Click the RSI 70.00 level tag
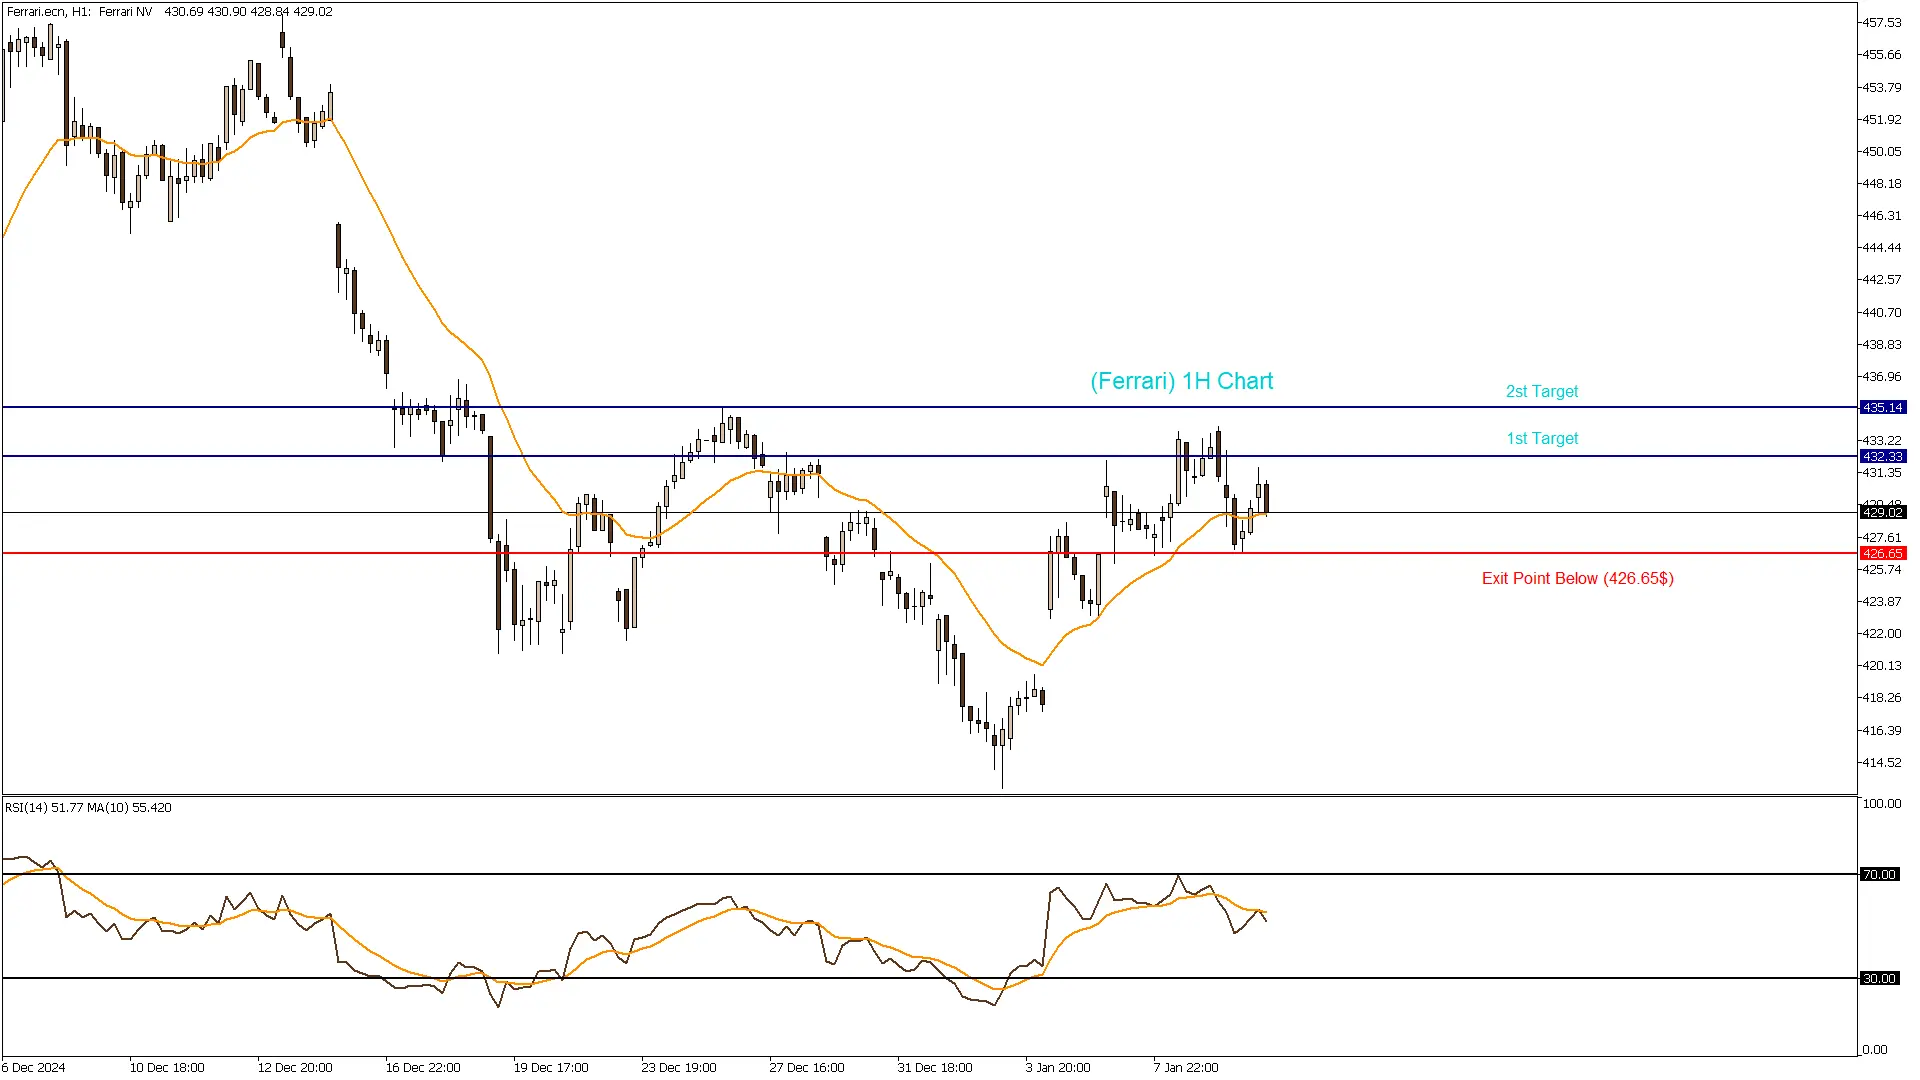Image resolution: width=1920 pixels, height=1080 pixels. pos(1879,875)
